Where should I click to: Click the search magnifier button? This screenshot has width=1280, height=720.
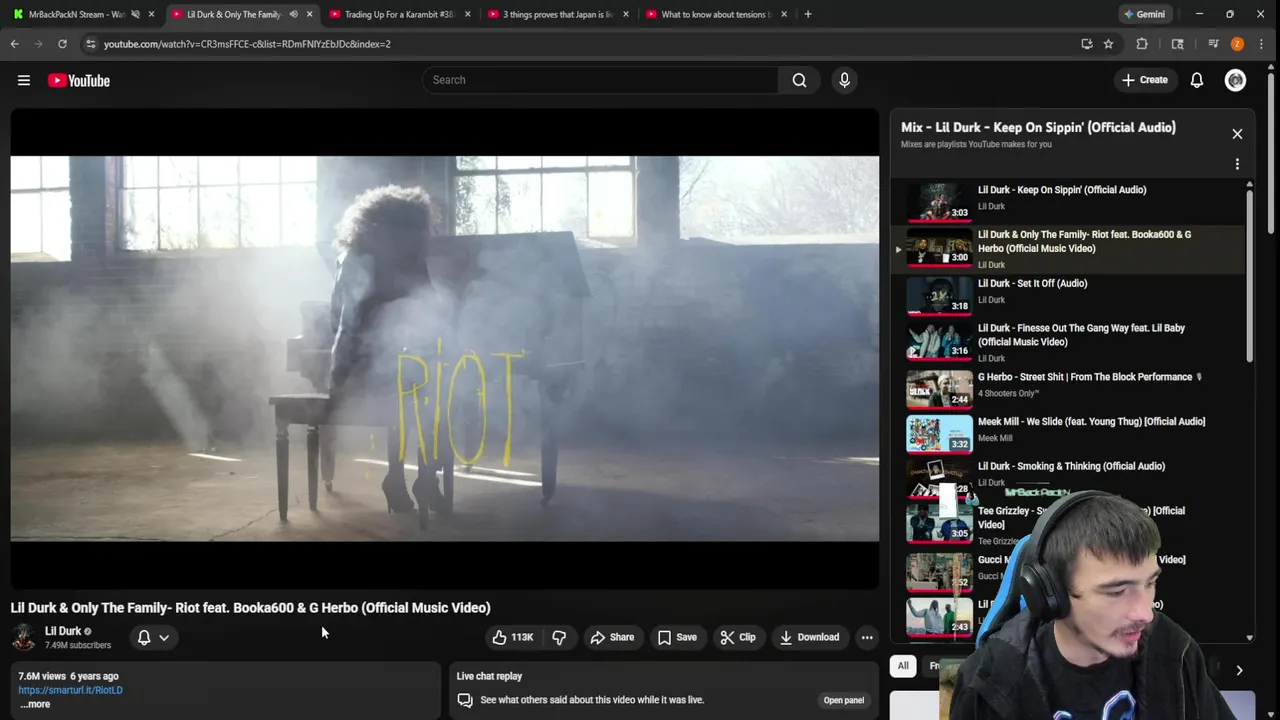[799, 80]
